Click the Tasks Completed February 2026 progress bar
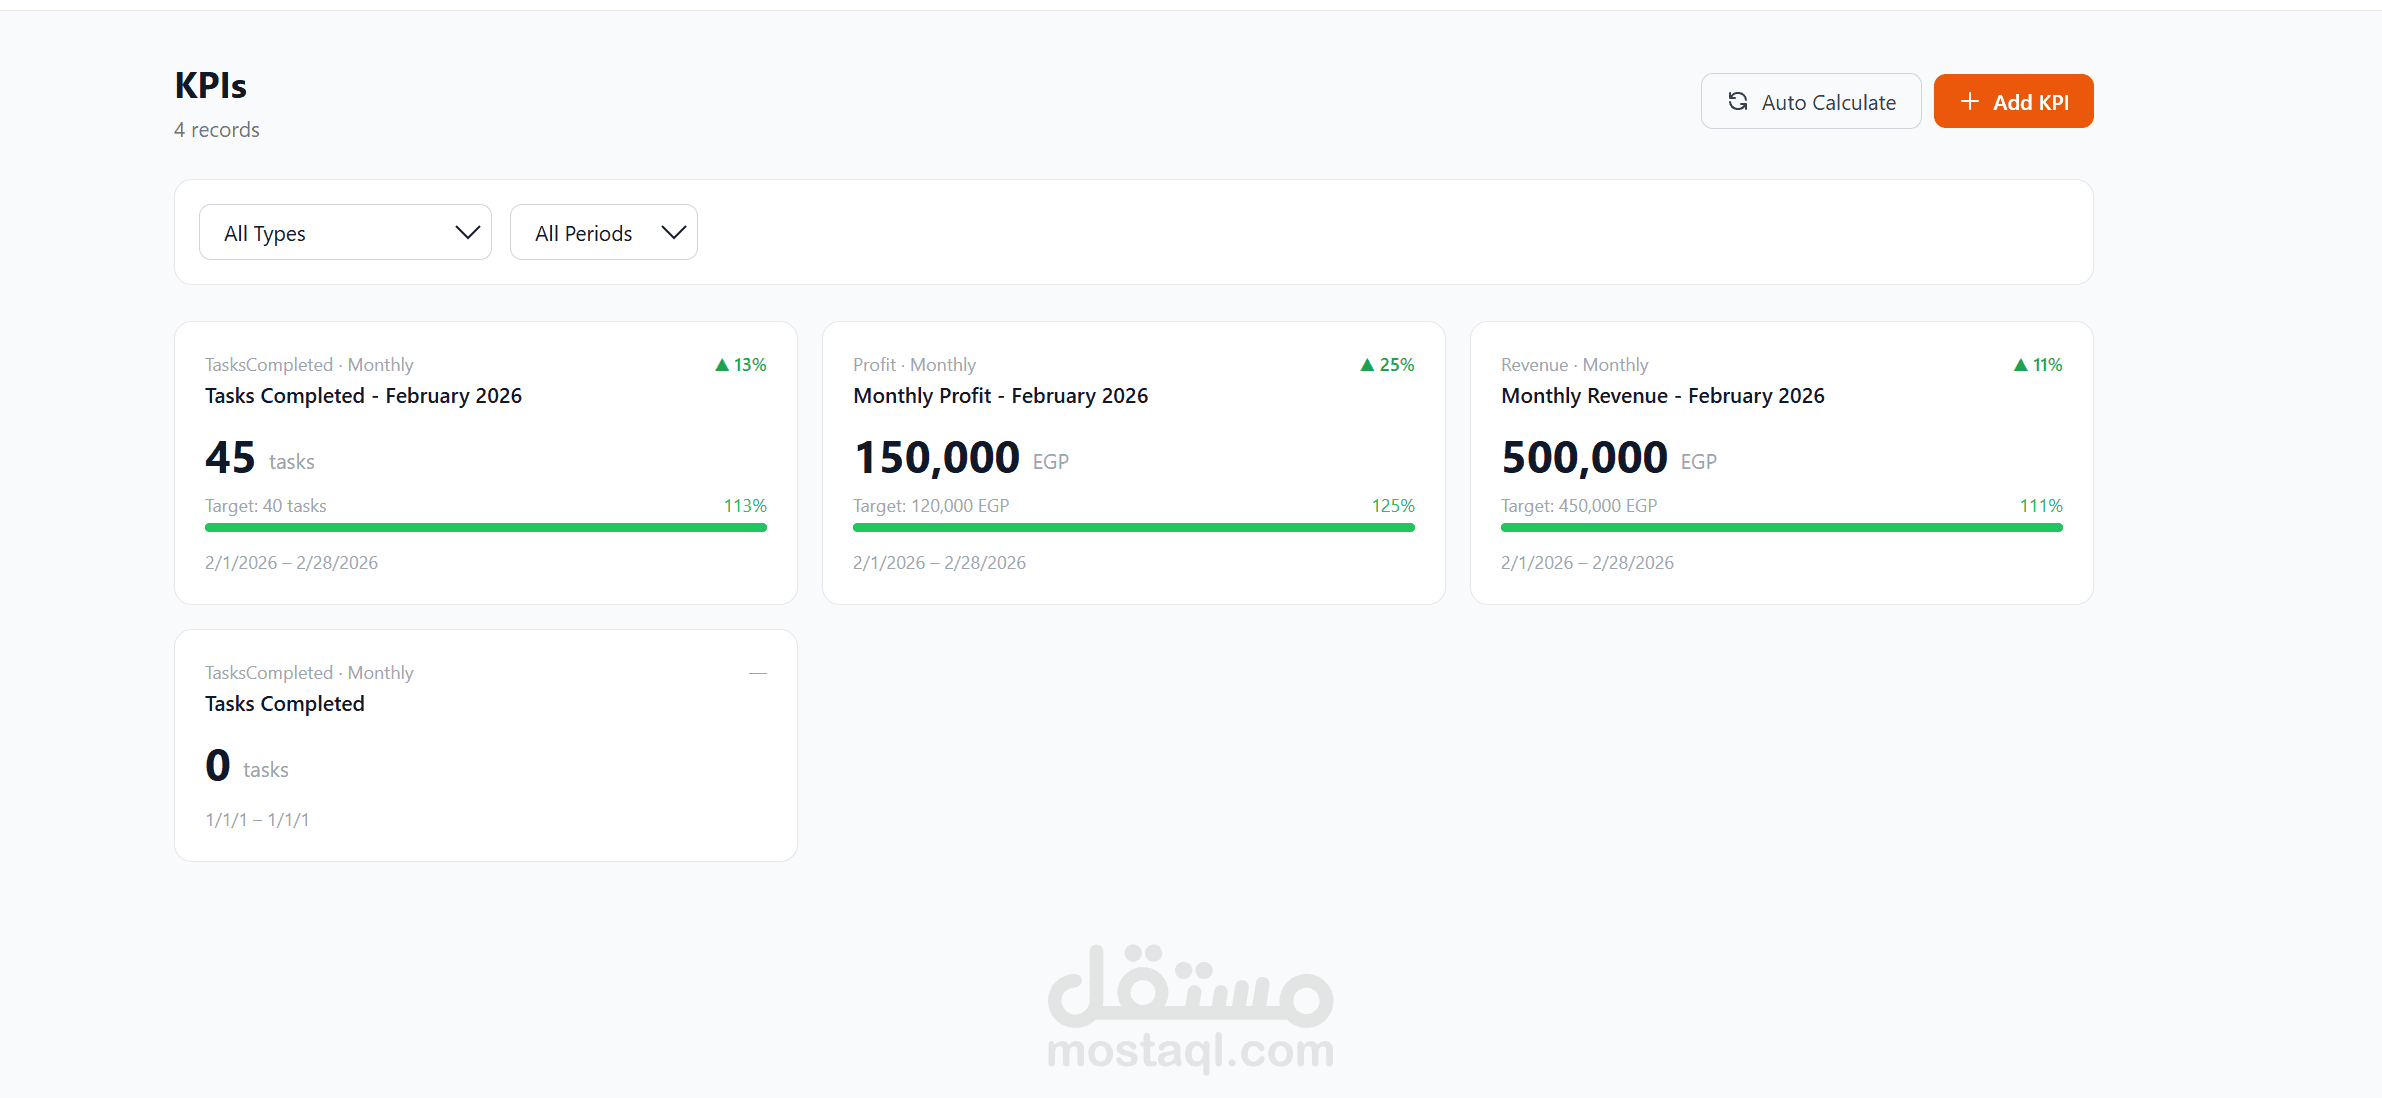This screenshot has width=2382, height=1098. click(x=485, y=527)
